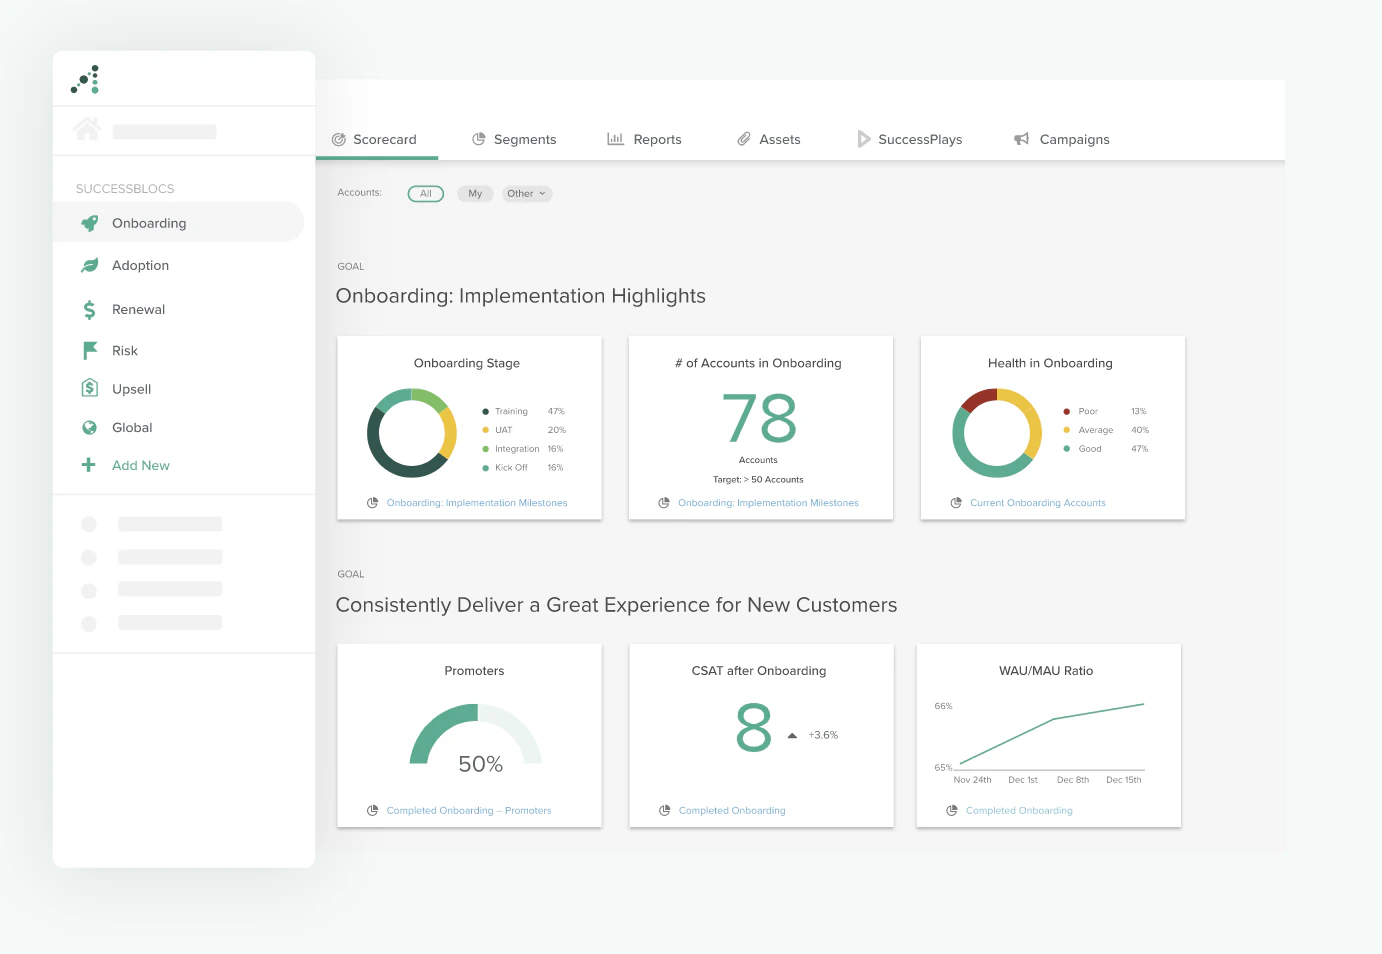The image size is (1382, 954).
Task: Go to the Campaigns tab
Action: pyautogui.click(x=1062, y=140)
